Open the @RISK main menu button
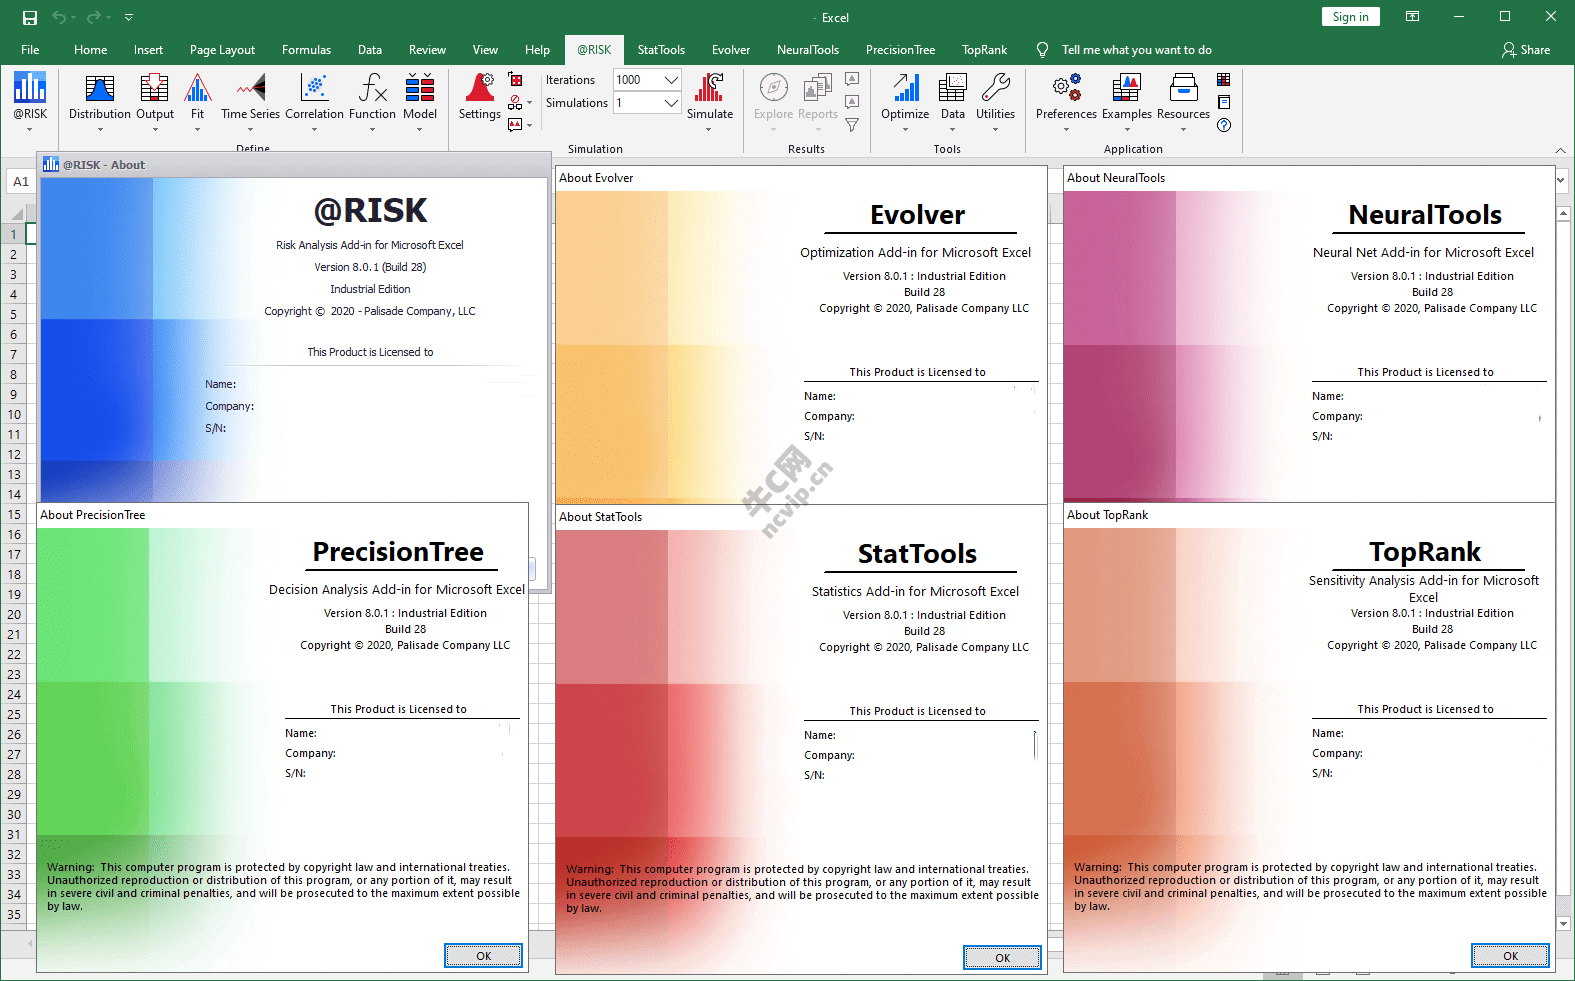This screenshot has height=981, width=1575. coord(30,96)
